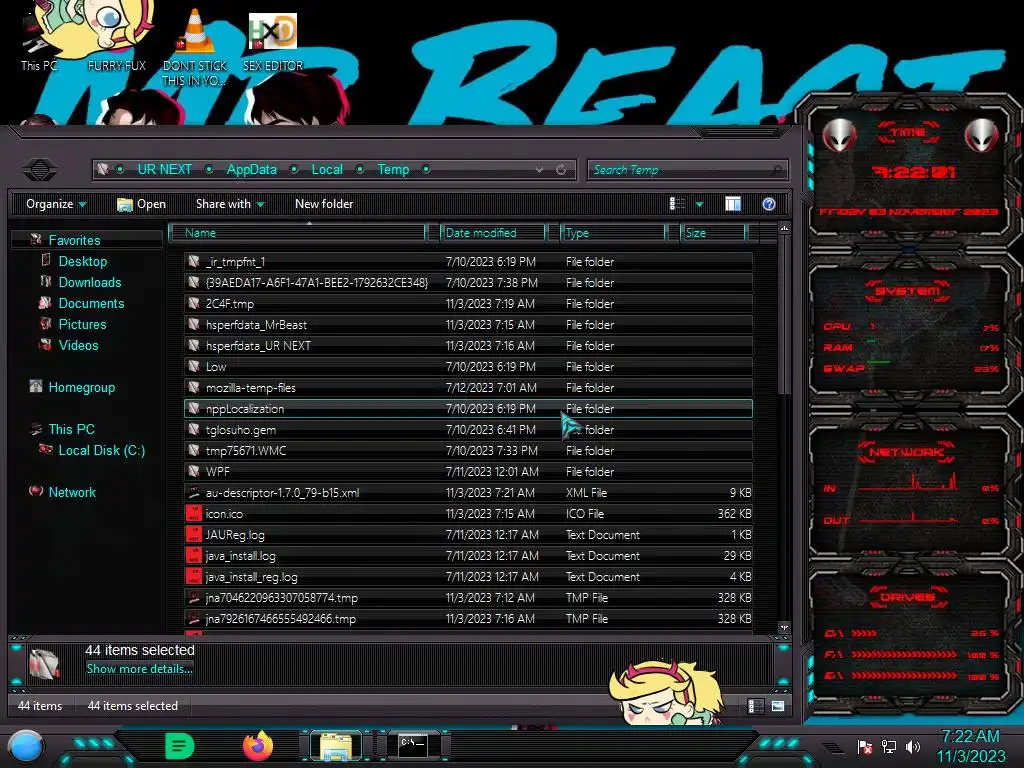Click the DONT STICK THIS desktop icon

[195, 48]
